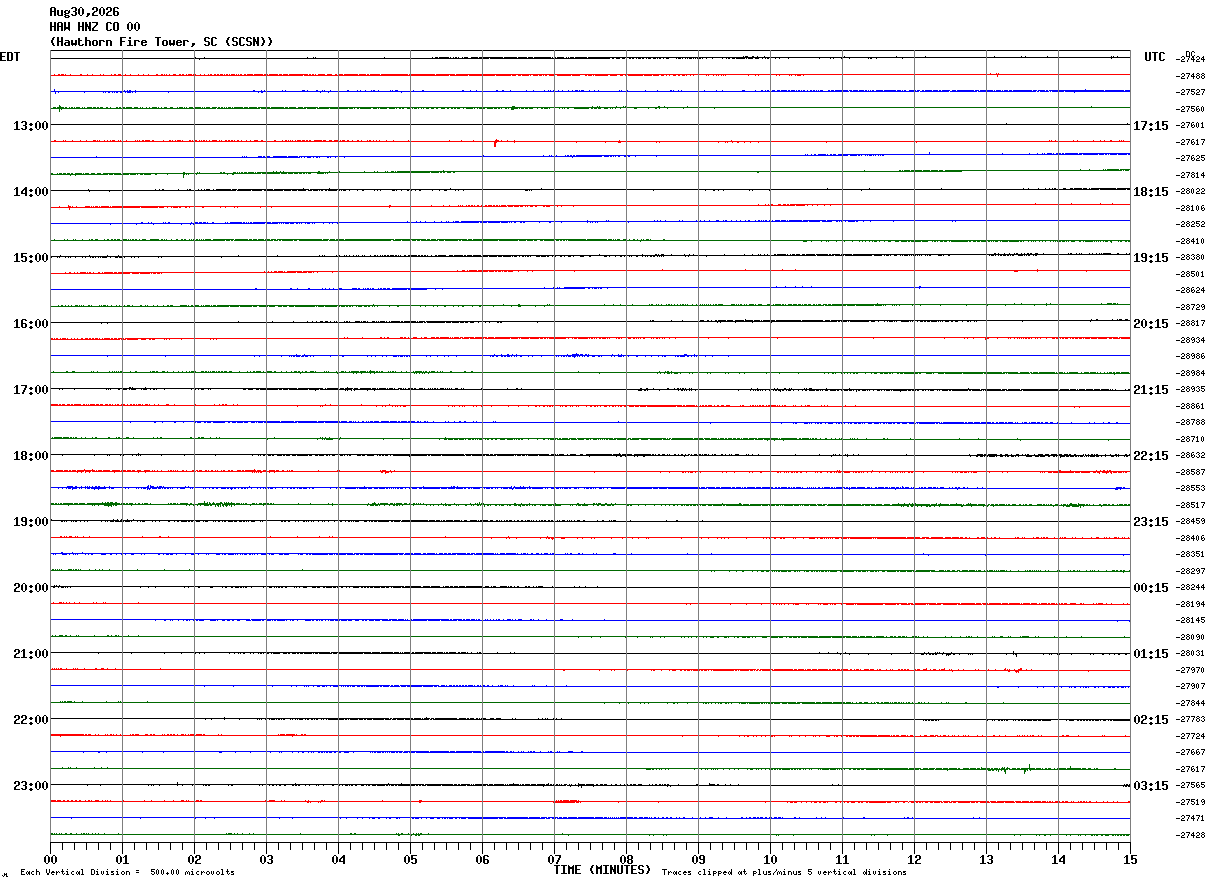Click the TIME (MINUTES) axis title

pyautogui.click(x=602, y=870)
